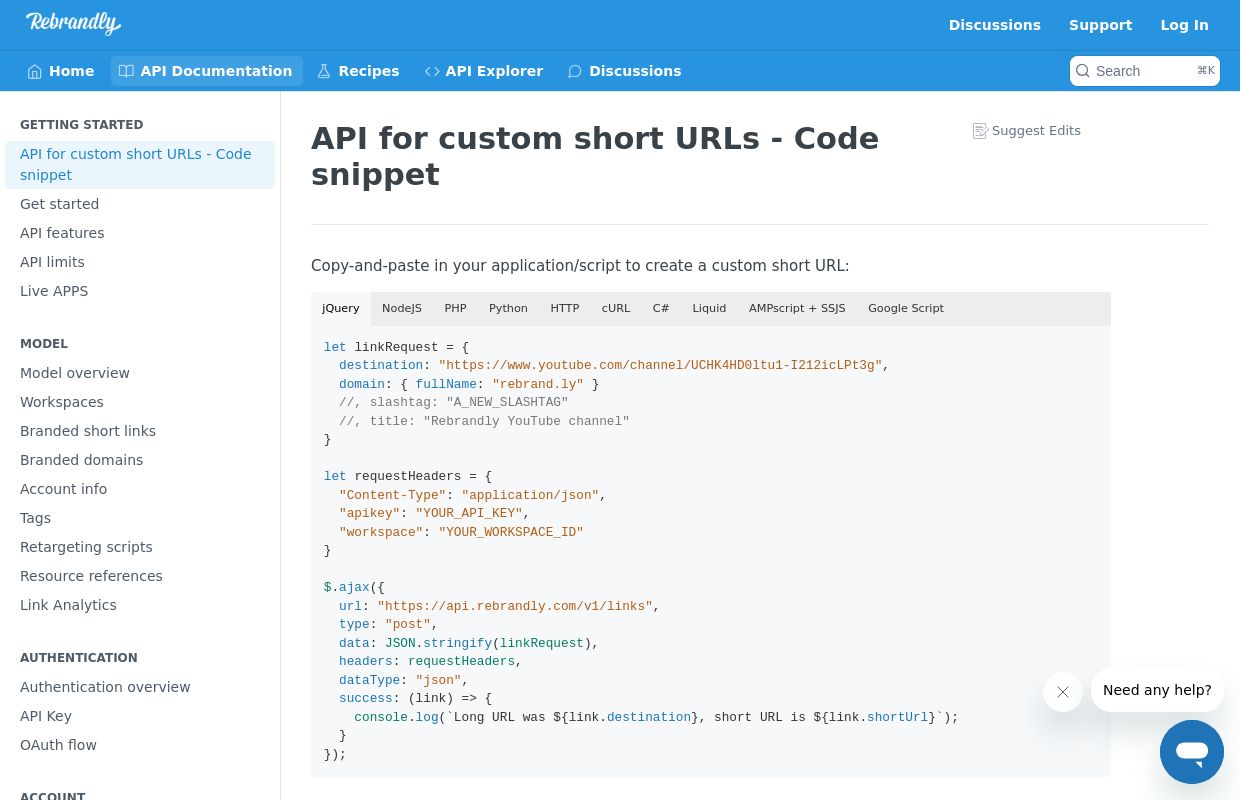Click into the Search field
This screenshot has width=1240, height=800.
coord(1145,71)
